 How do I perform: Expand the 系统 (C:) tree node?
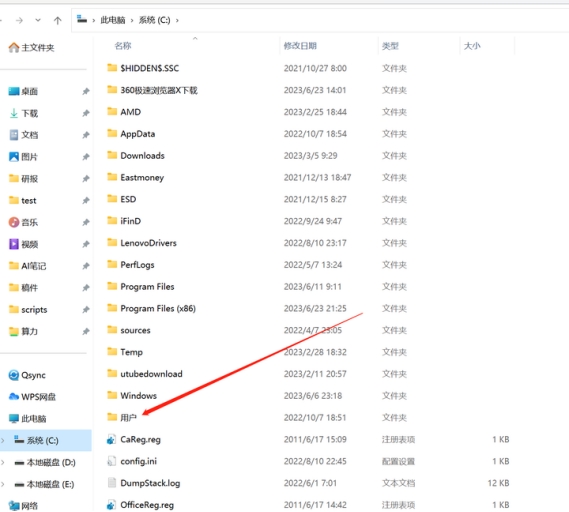3,441
